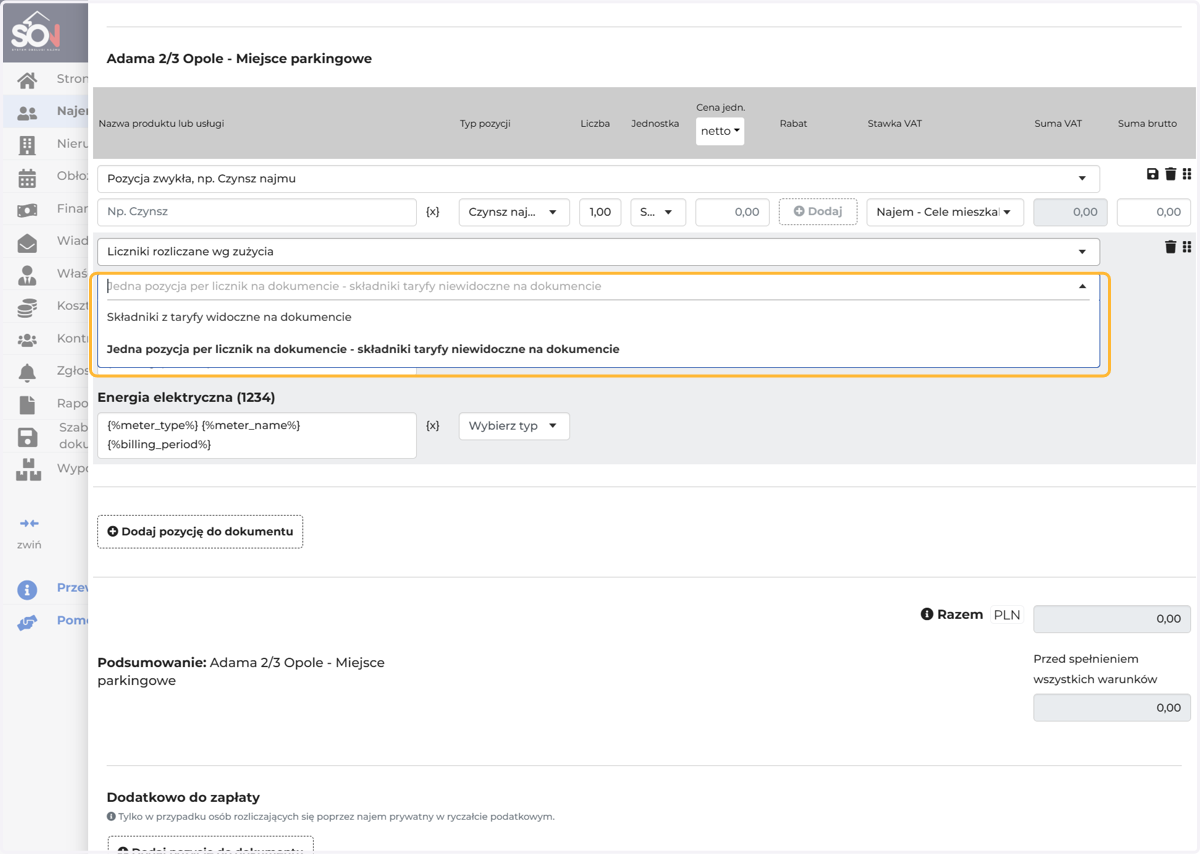The width and height of the screenshot is (1200, 854).
Task: Click the greyed Suma VAT field
Action: tap(1070, 212)
